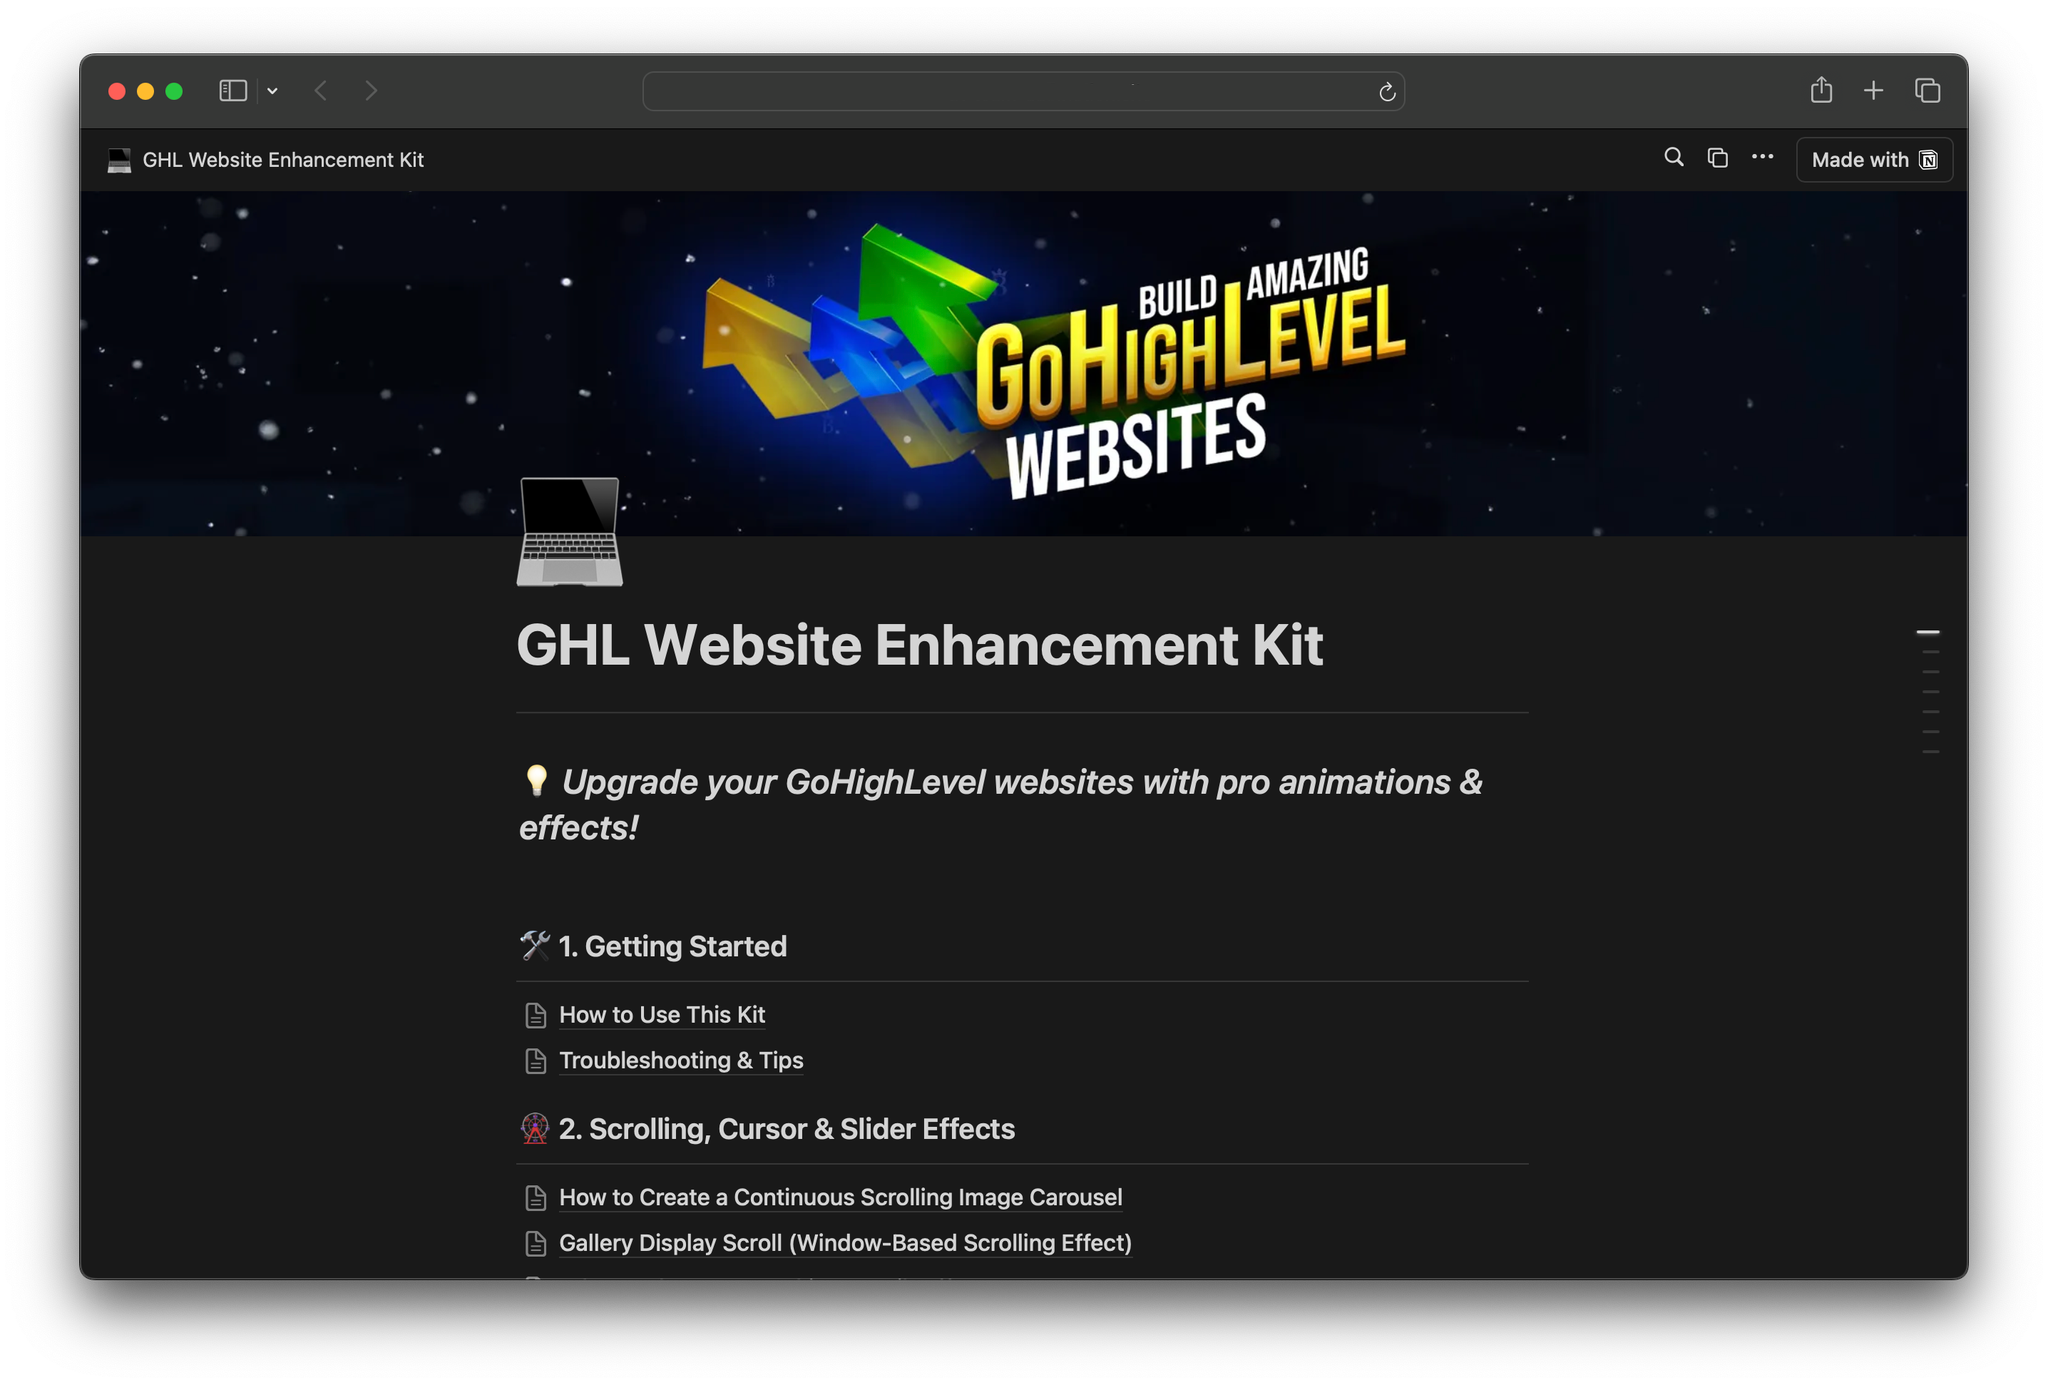Close the Safari window with red button
The width and height of the screenshot is (2048, 1385).
click(x=117, y=91)
